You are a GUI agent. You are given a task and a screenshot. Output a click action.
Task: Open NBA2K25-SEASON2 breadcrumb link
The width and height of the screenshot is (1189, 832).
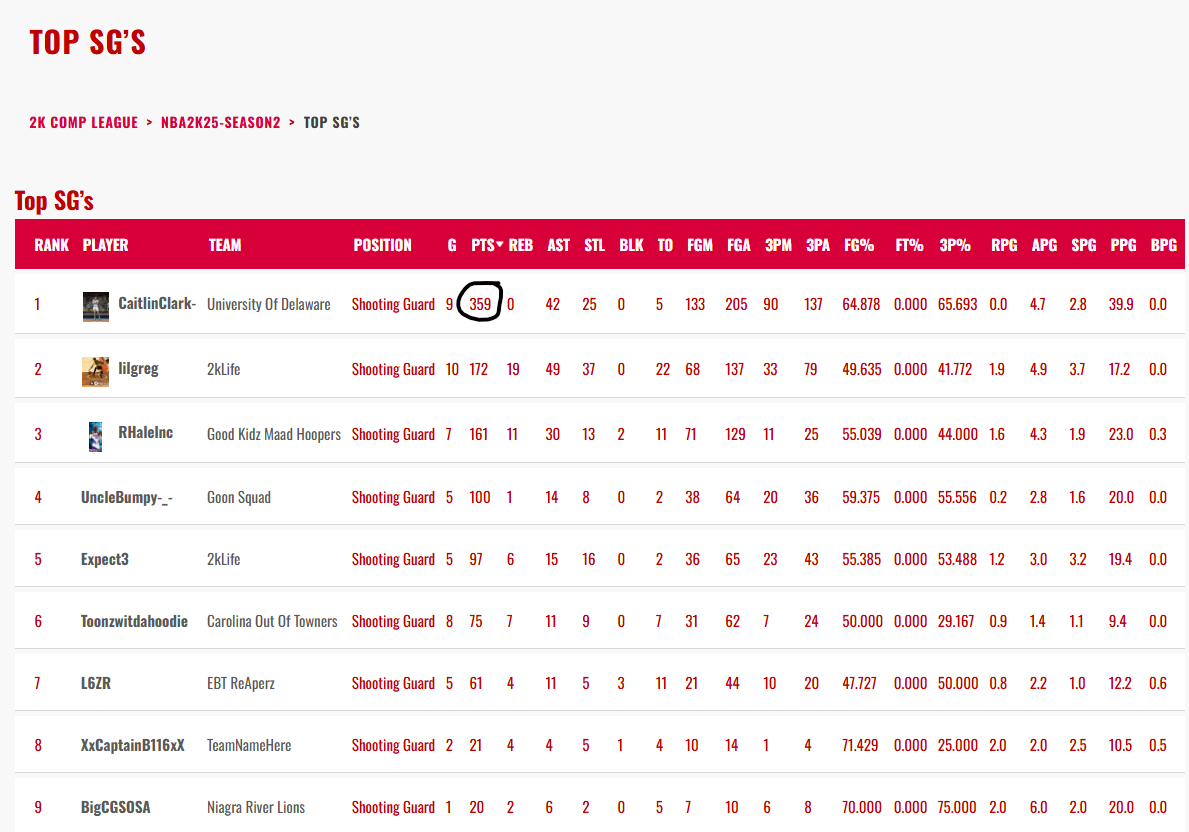coord(222,122)
